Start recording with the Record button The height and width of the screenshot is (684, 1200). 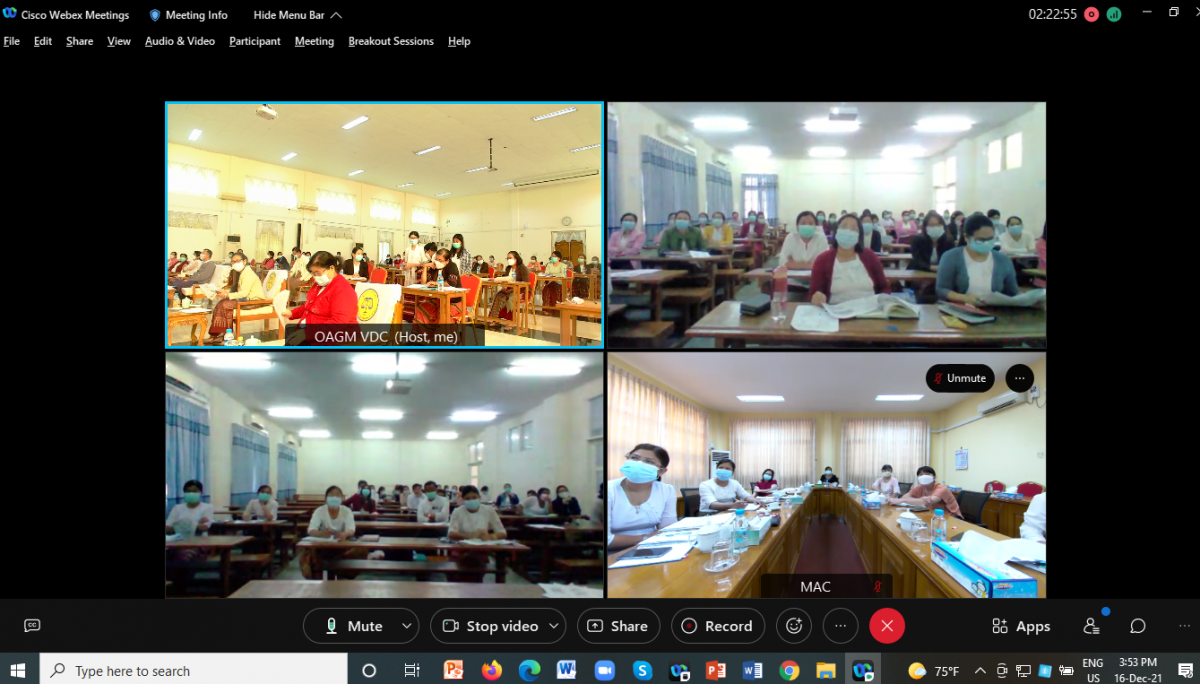point(717,626)
